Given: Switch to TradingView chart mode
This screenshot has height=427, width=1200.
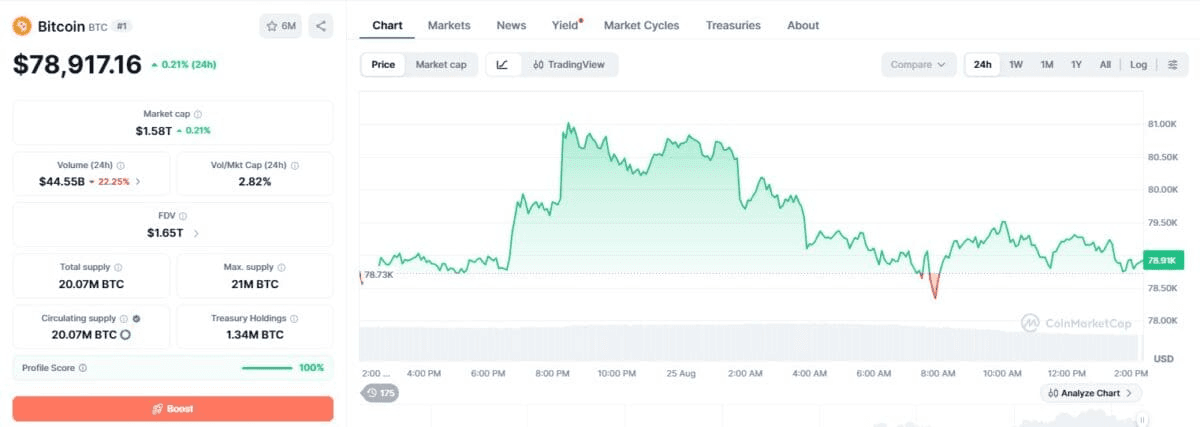Looking at the screenshot, I should pyautogui.click(x=569, y=64).
